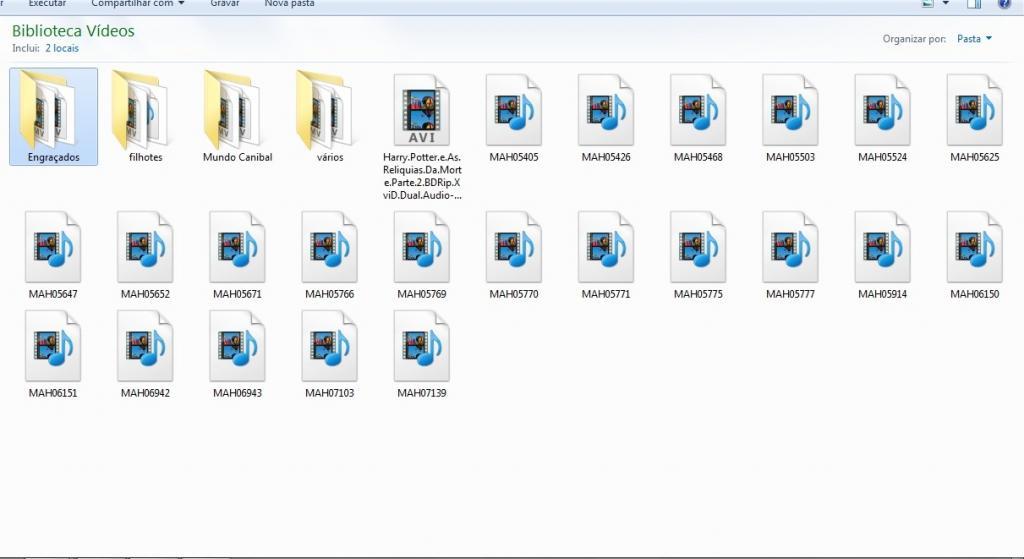Select video file MAH06943

pos(237,354)
